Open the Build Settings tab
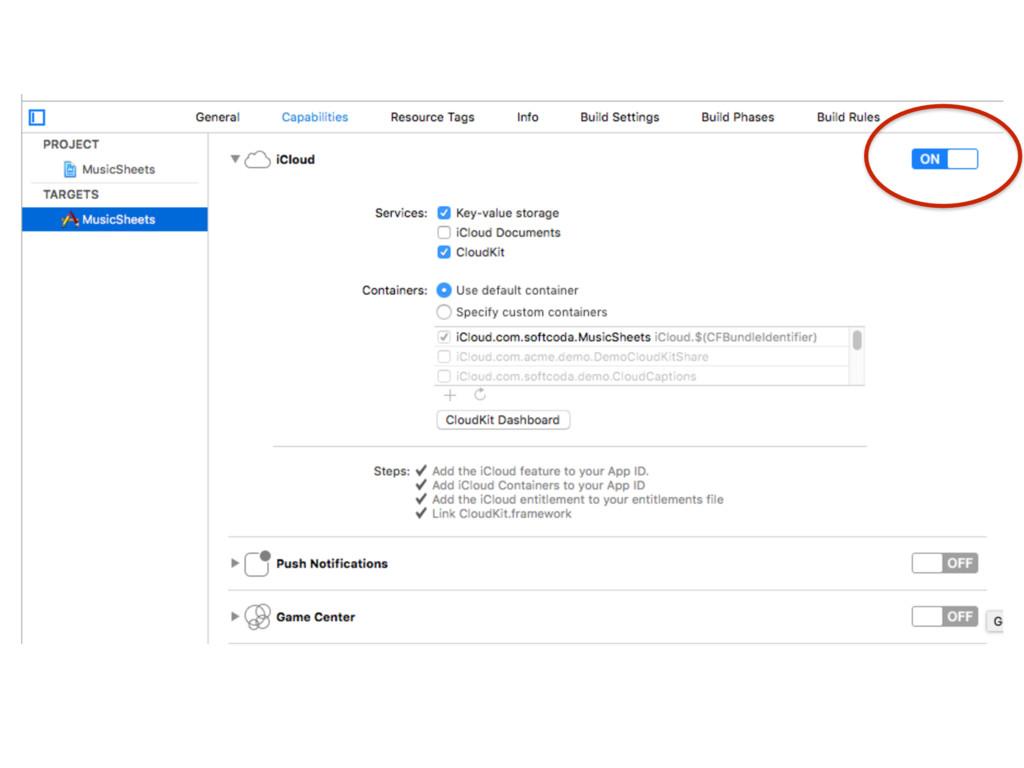 coord(620,118)
